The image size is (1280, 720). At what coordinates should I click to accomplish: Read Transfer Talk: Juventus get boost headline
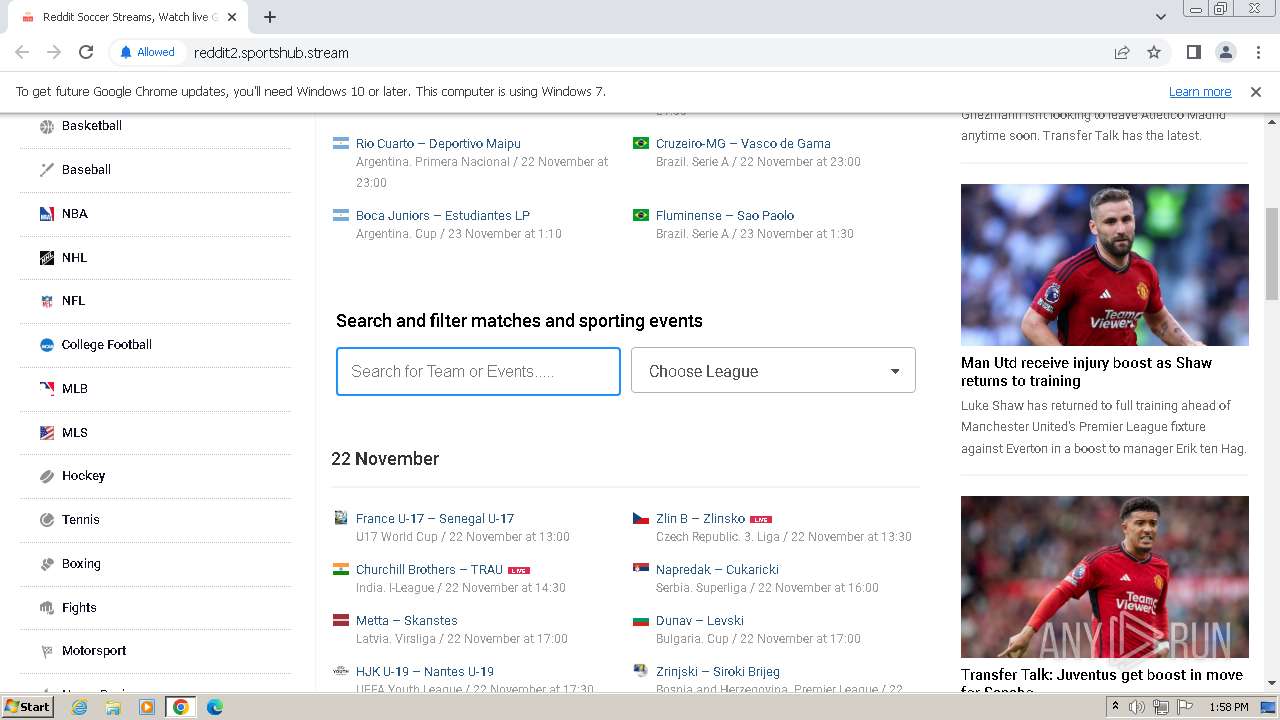1102,682
